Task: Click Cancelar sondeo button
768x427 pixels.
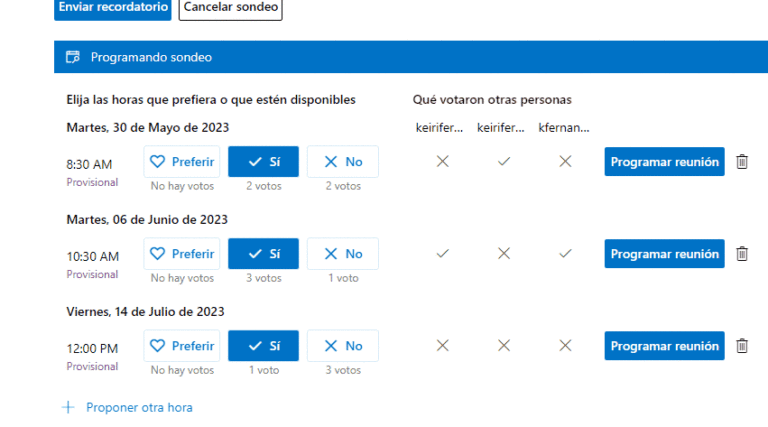Action: (x=231, y=7)
